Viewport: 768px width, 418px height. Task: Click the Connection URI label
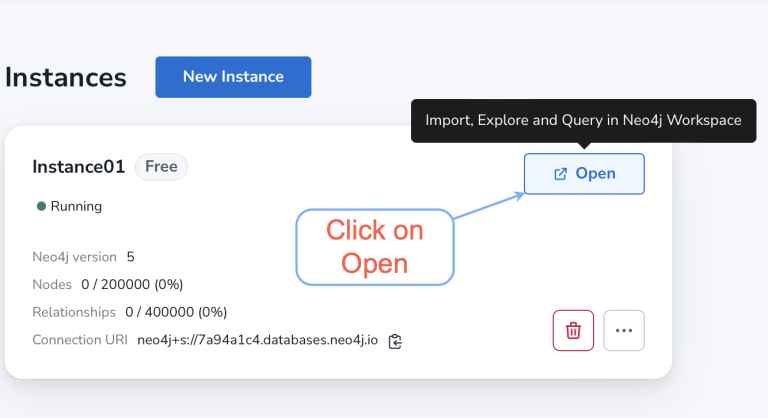click(80, 340)
